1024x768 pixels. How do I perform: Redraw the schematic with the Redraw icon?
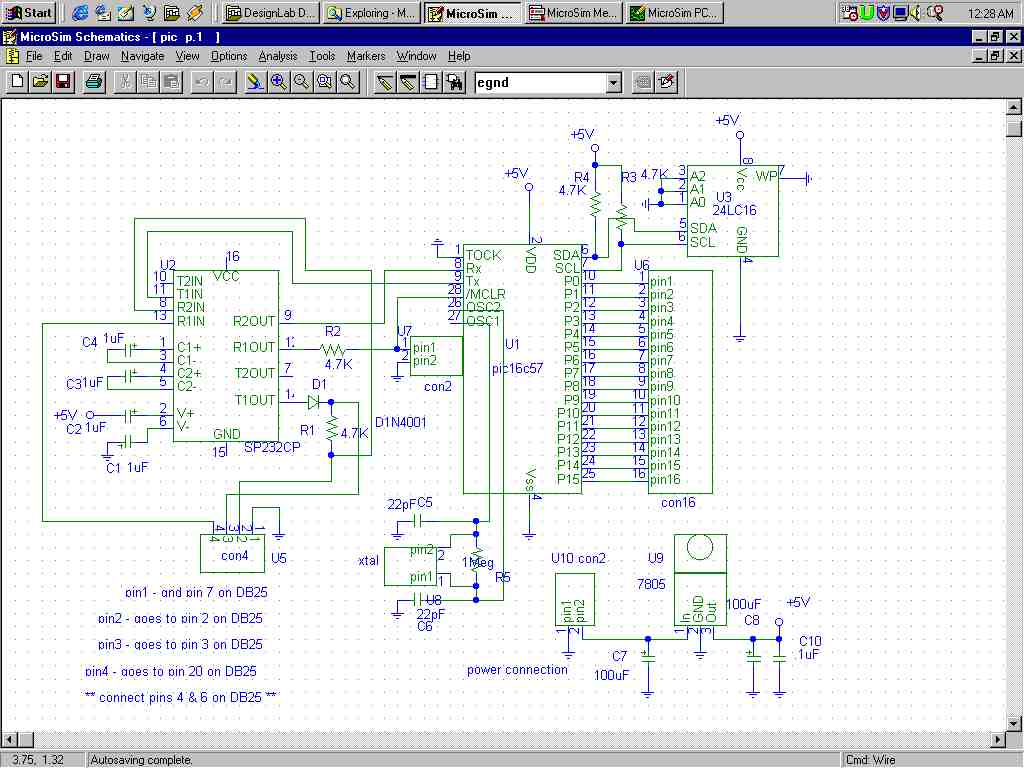pos(255,82)
